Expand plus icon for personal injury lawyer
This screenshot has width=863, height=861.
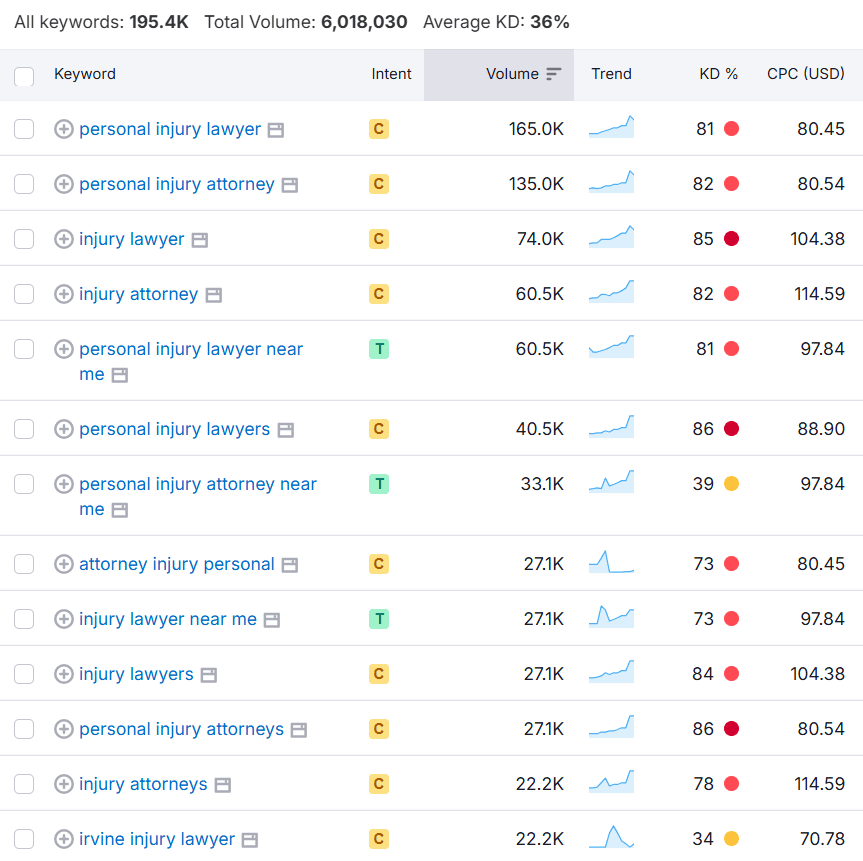[64, 129]
